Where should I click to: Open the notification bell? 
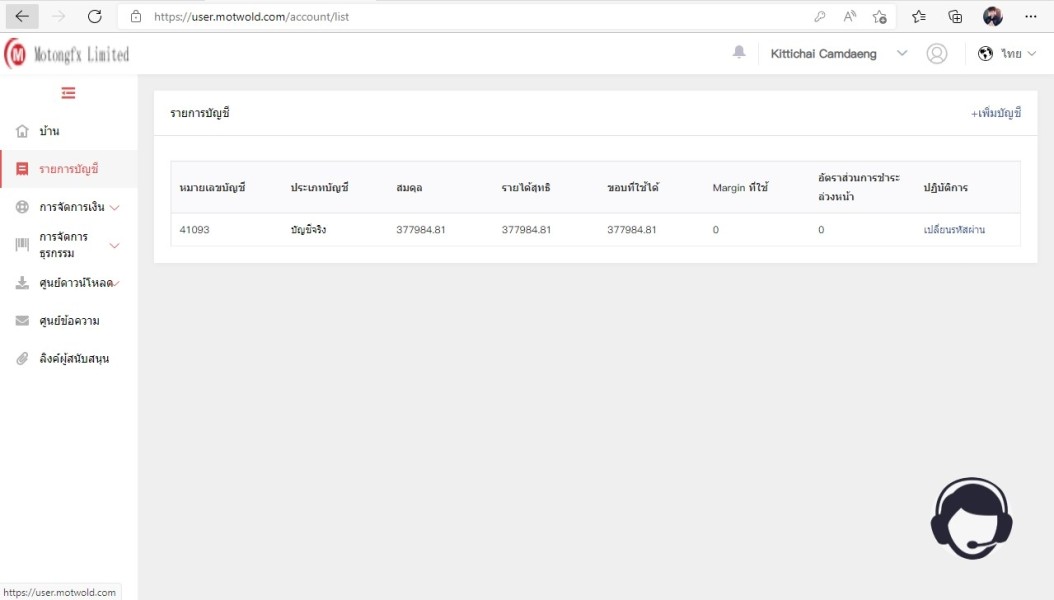coord(739,52)
